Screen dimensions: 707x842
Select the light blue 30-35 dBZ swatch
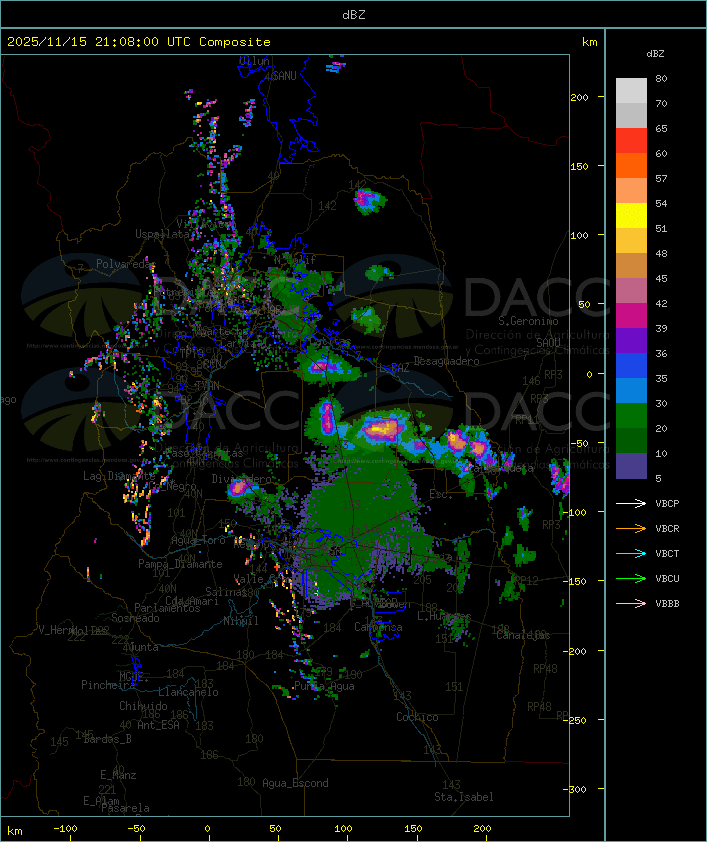point(631,390)
